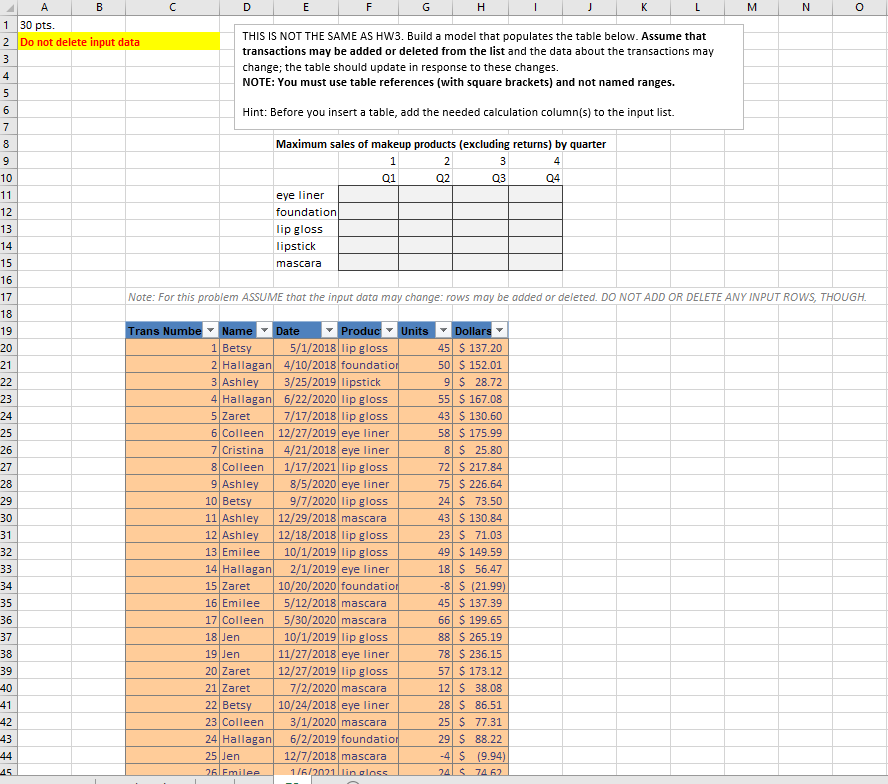Open the Trans Number column filter dropdown
This screenshot has height=784, width=888.
pos(210,330)
